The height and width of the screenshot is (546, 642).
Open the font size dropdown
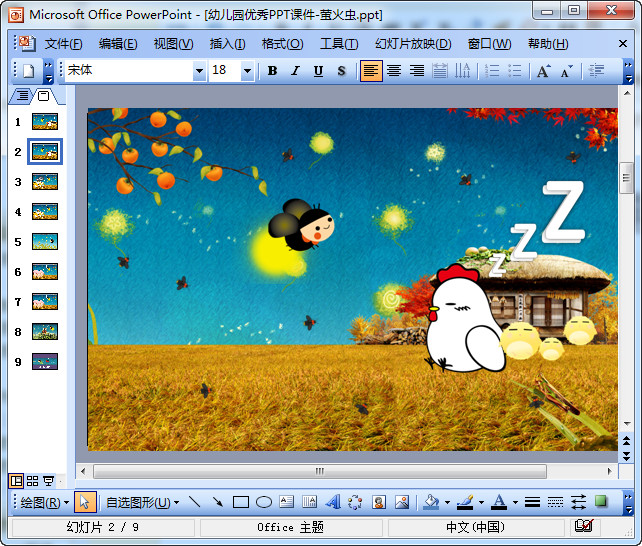[x=247, y=71]
